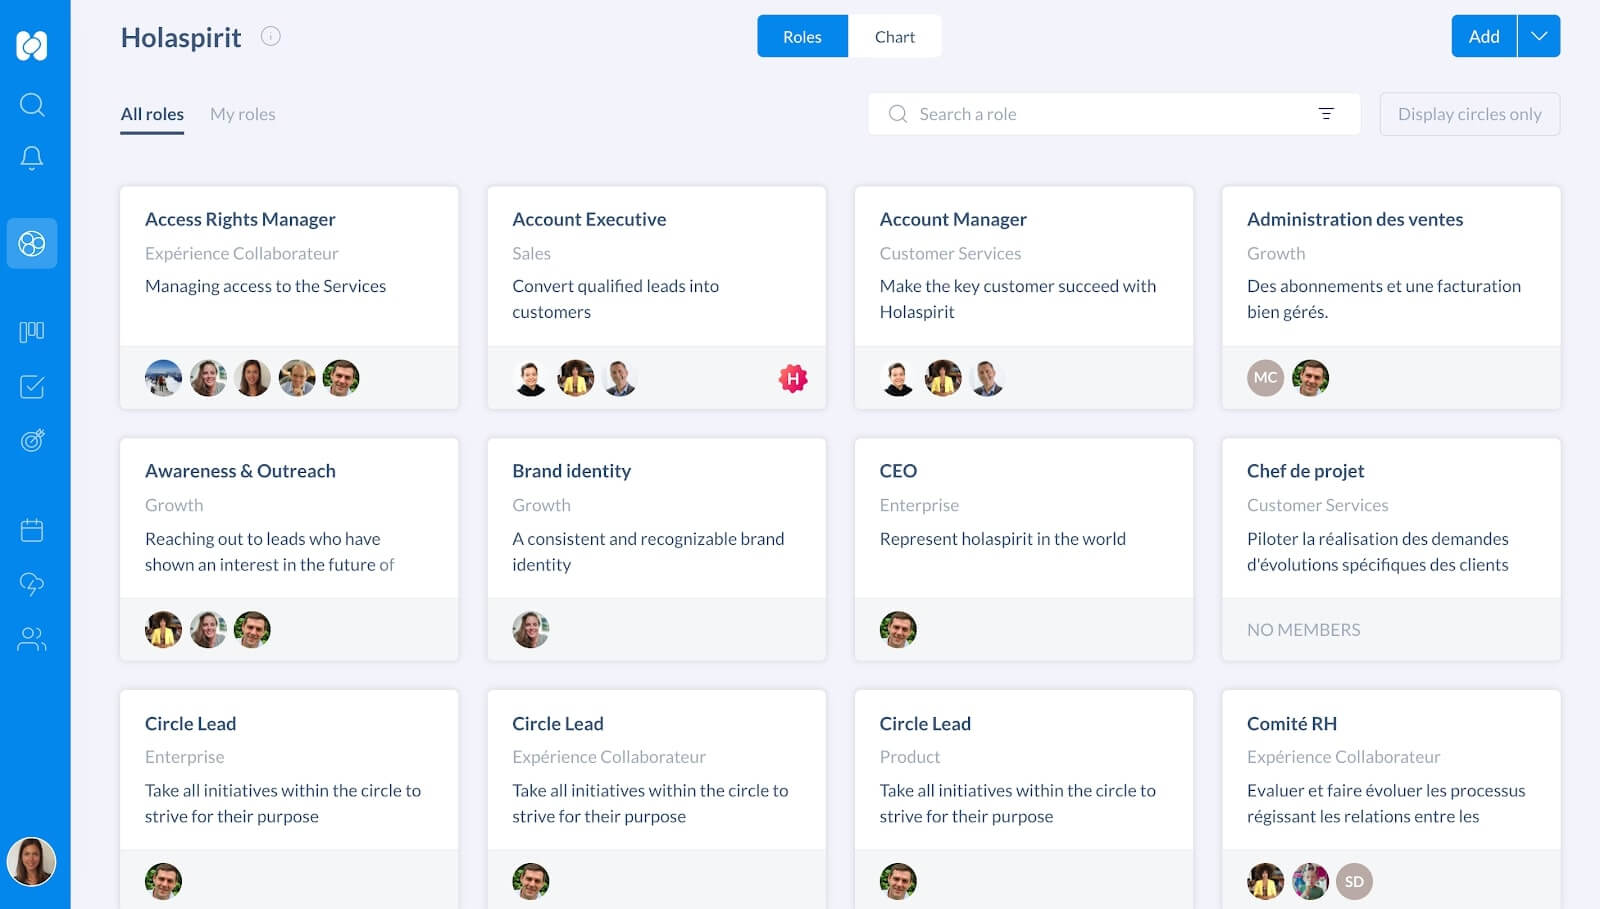This screenshot has height=909, width=1600.
Task: Click the Add button
Action: pyautogui.click(x=1484, y=36)
